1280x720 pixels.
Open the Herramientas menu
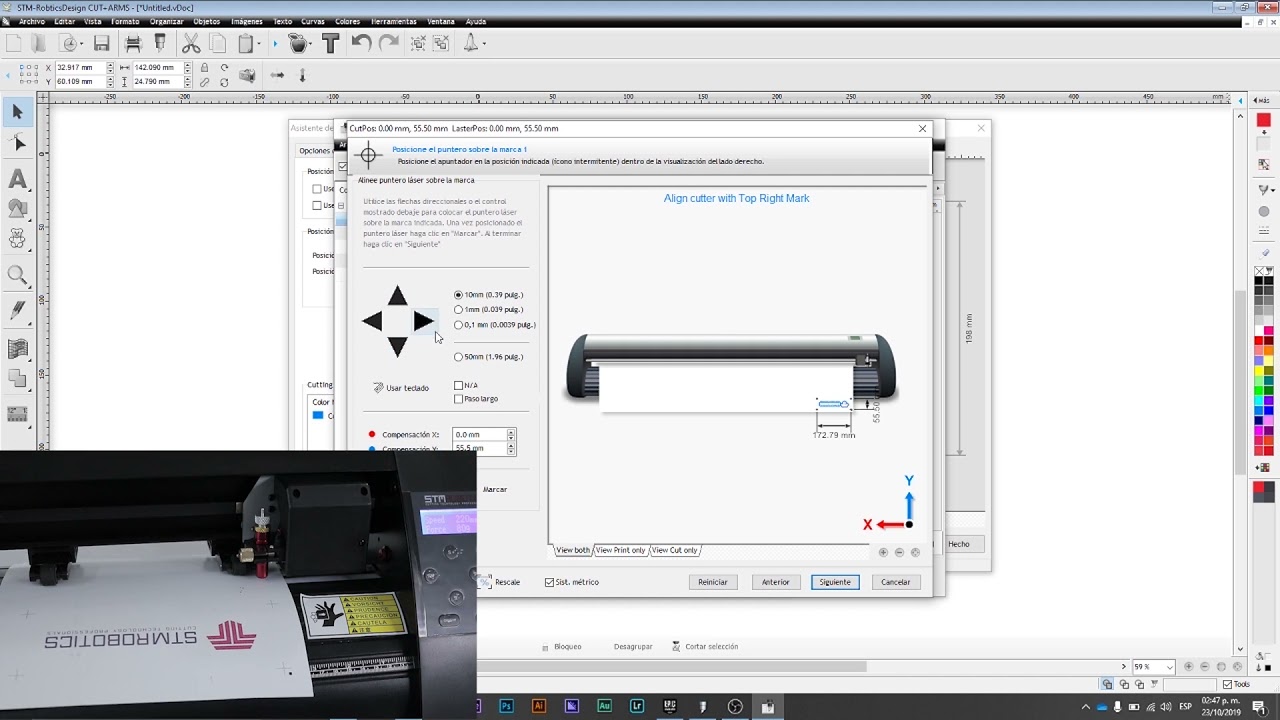click(394, 21)
